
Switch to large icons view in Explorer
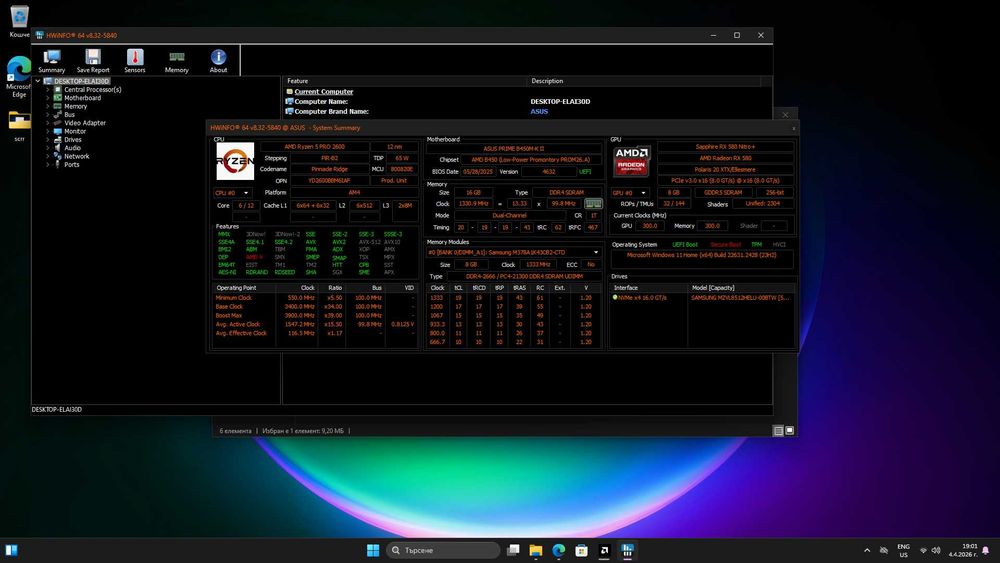(x=790, y=431)
